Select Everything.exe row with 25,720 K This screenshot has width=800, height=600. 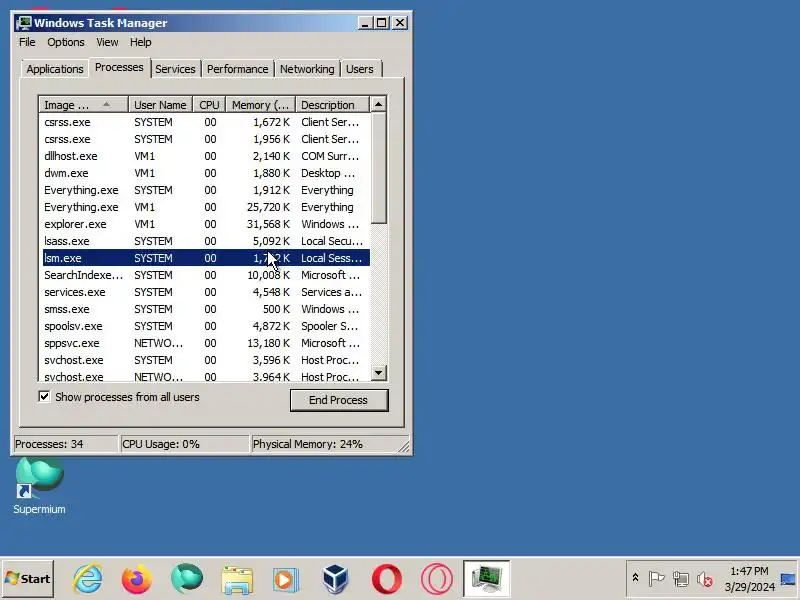(x=205, y=207)
